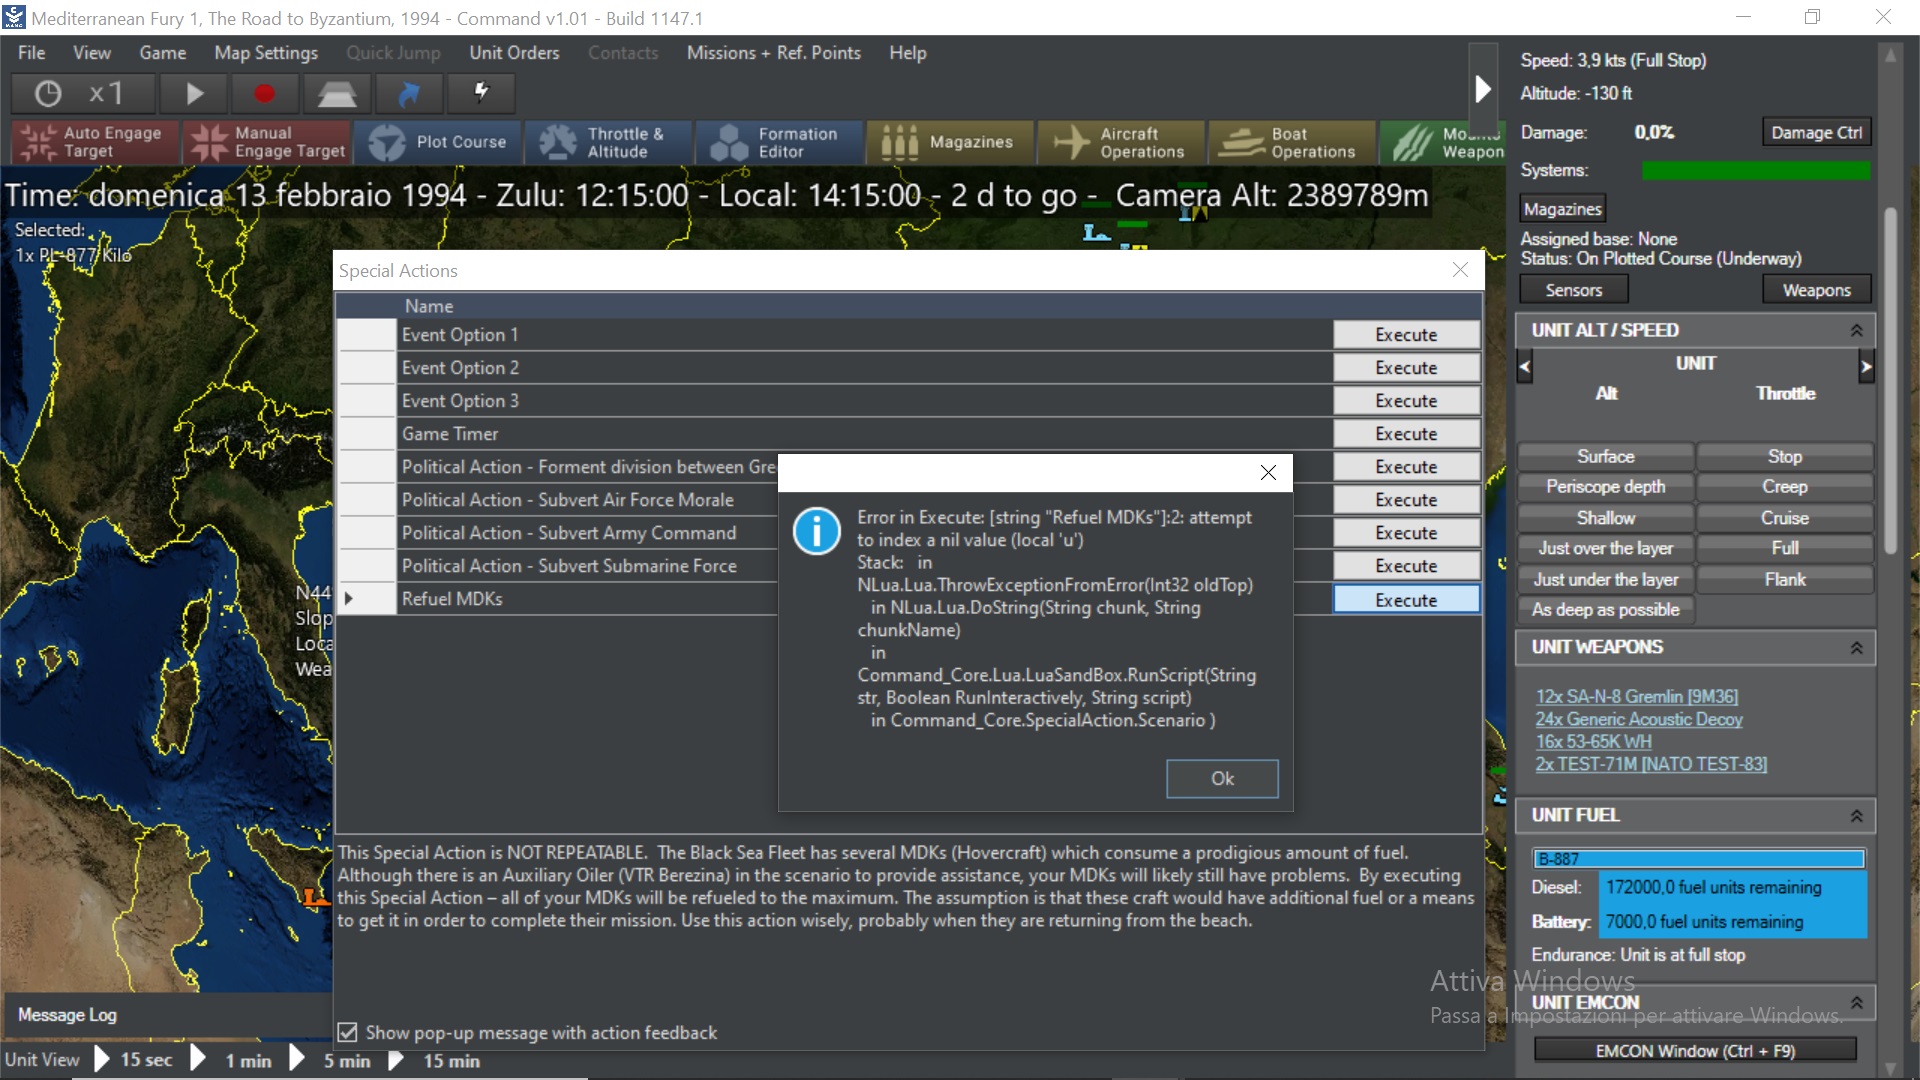Image resolution: width=1920 pixels, height=1080 pixels.
Task: Open the Missions + Ref. Points menu
Action: pyautogui.click(x=773, y=53)
